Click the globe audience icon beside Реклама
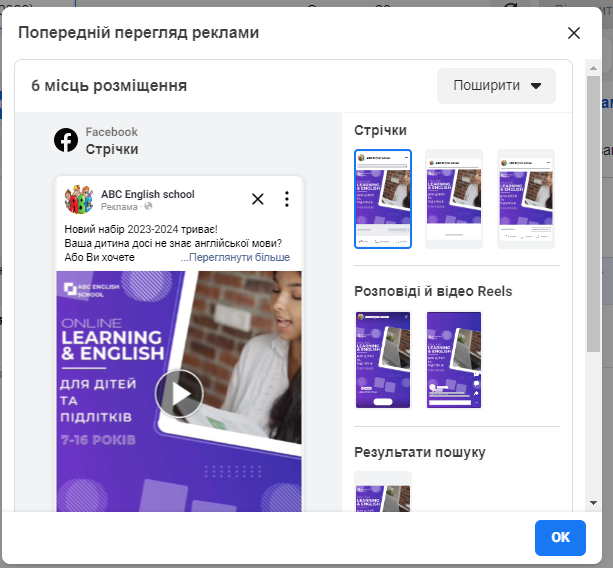613x568 pixels. tap(148, 206)
